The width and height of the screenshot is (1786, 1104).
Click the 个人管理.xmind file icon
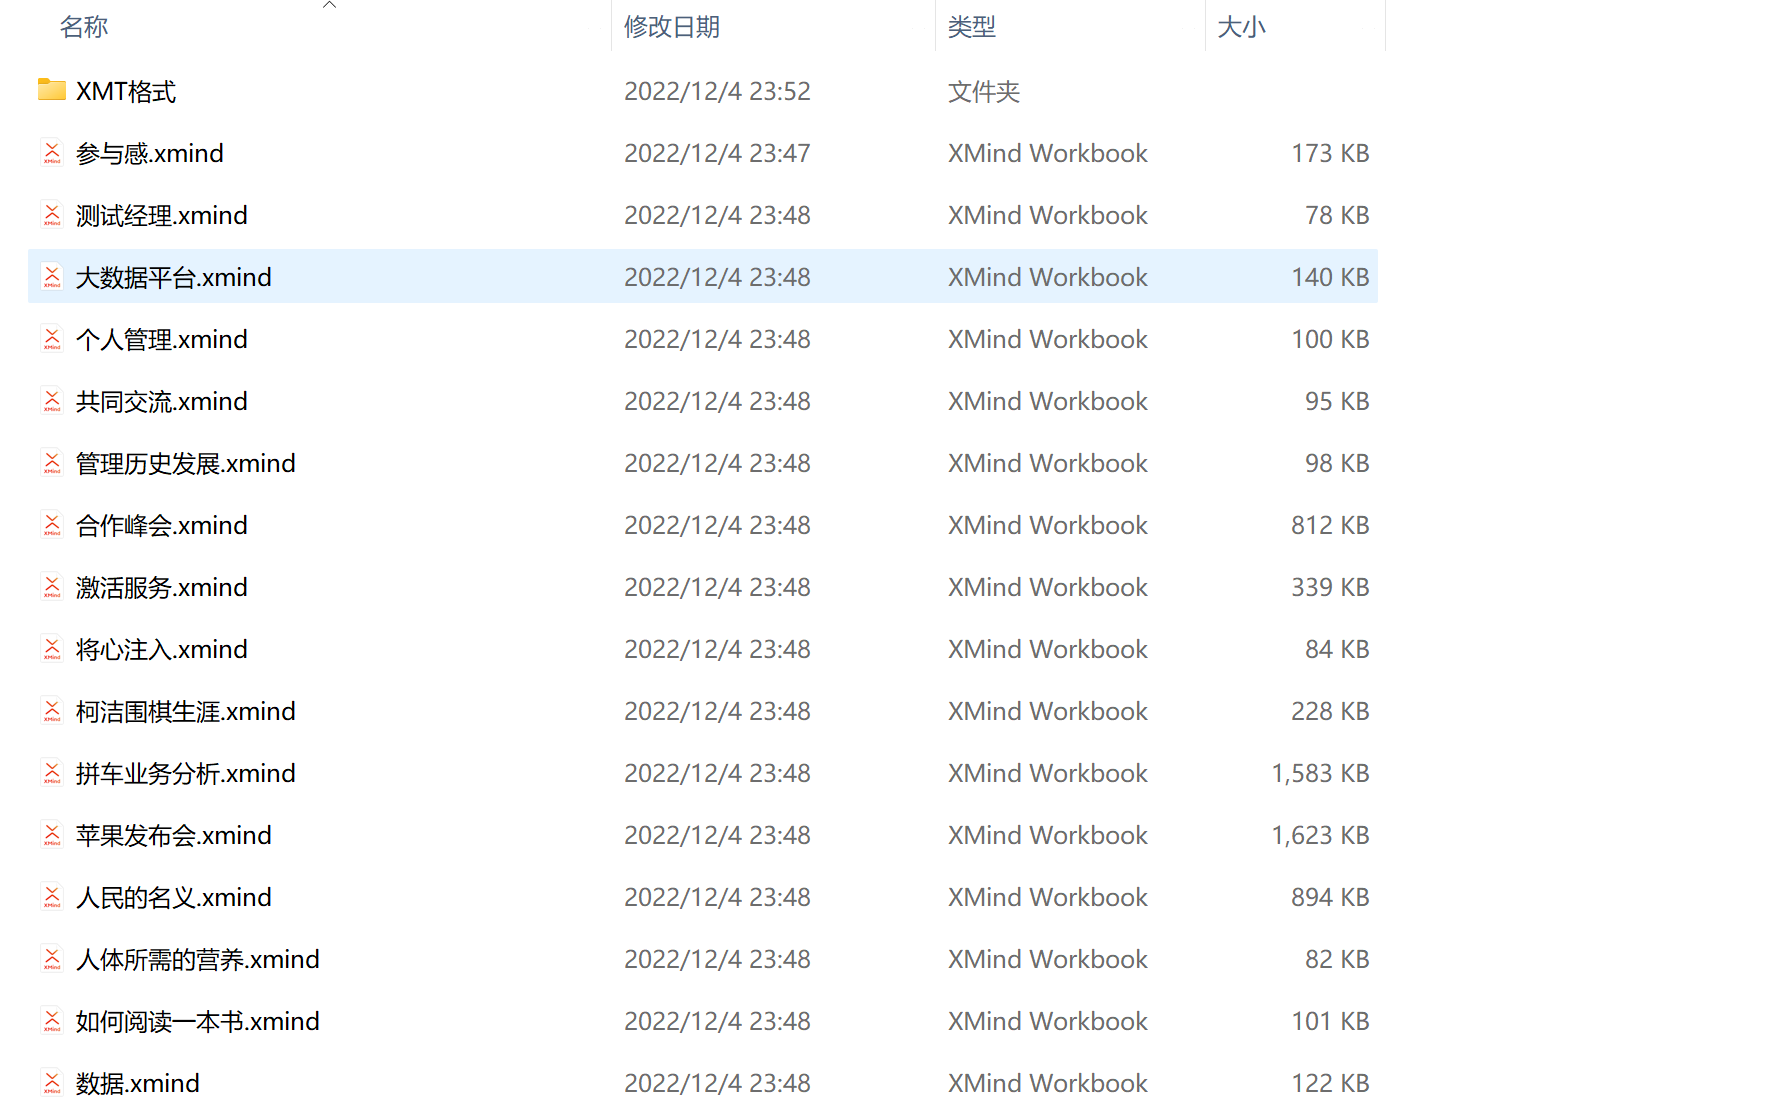(x=52, y=339)
